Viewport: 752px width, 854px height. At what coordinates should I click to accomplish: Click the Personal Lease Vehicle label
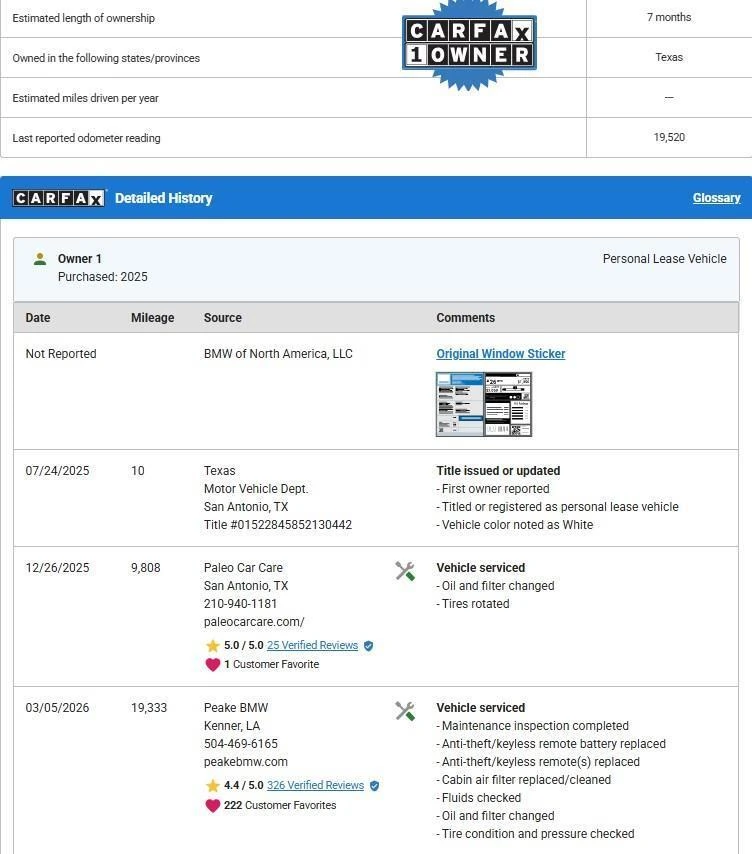click(x=664, y=259)
